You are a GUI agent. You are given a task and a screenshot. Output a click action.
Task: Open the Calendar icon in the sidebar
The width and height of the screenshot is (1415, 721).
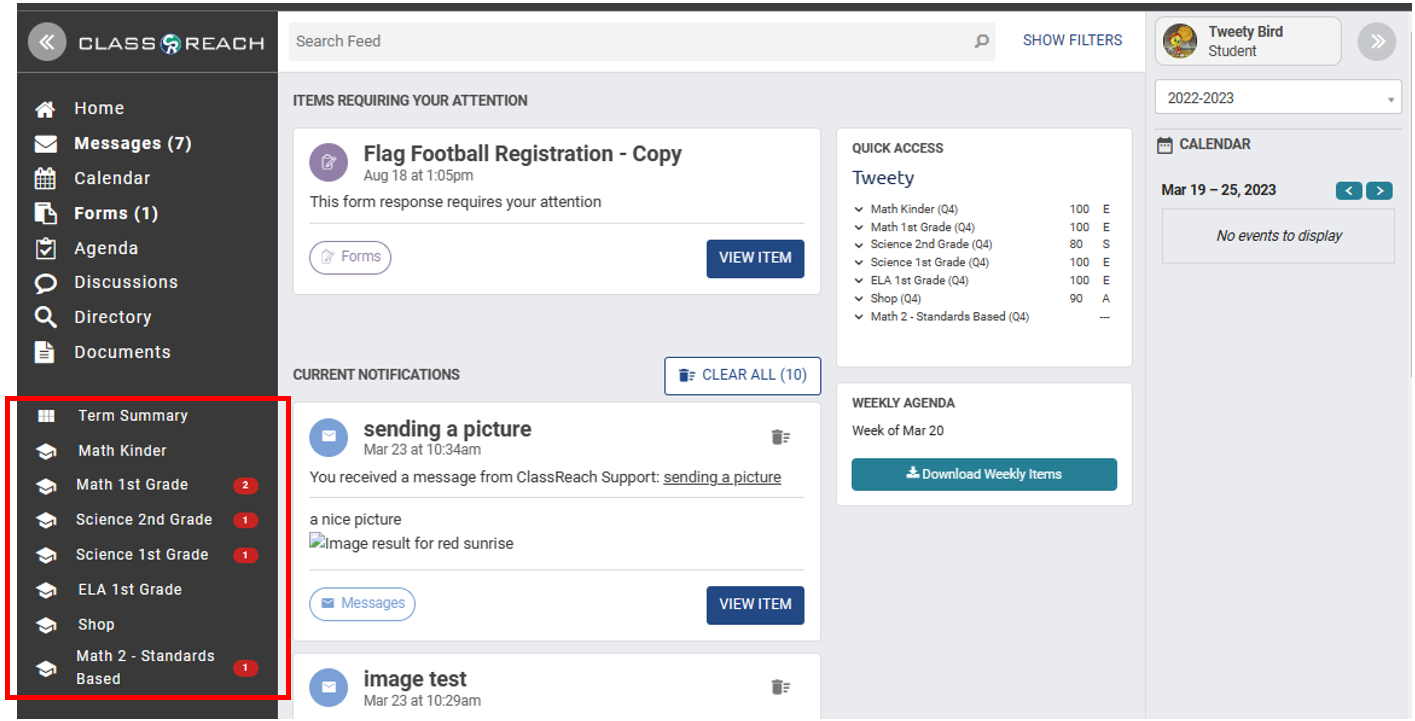[x=45, y=178]
